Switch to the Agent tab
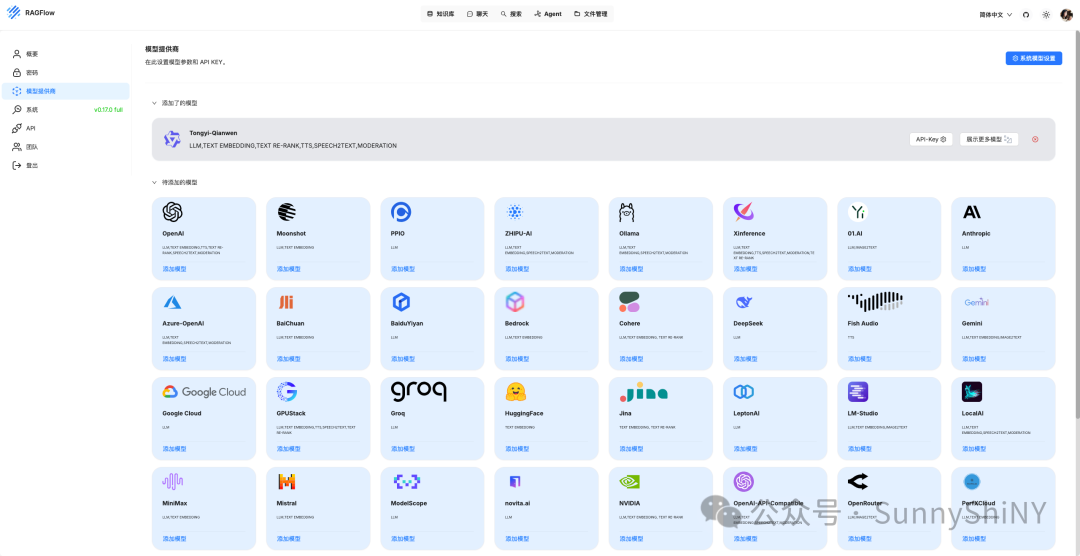The height and width of the screenshot is (556, 1080). pyautogui.click(x=548, y=14)
